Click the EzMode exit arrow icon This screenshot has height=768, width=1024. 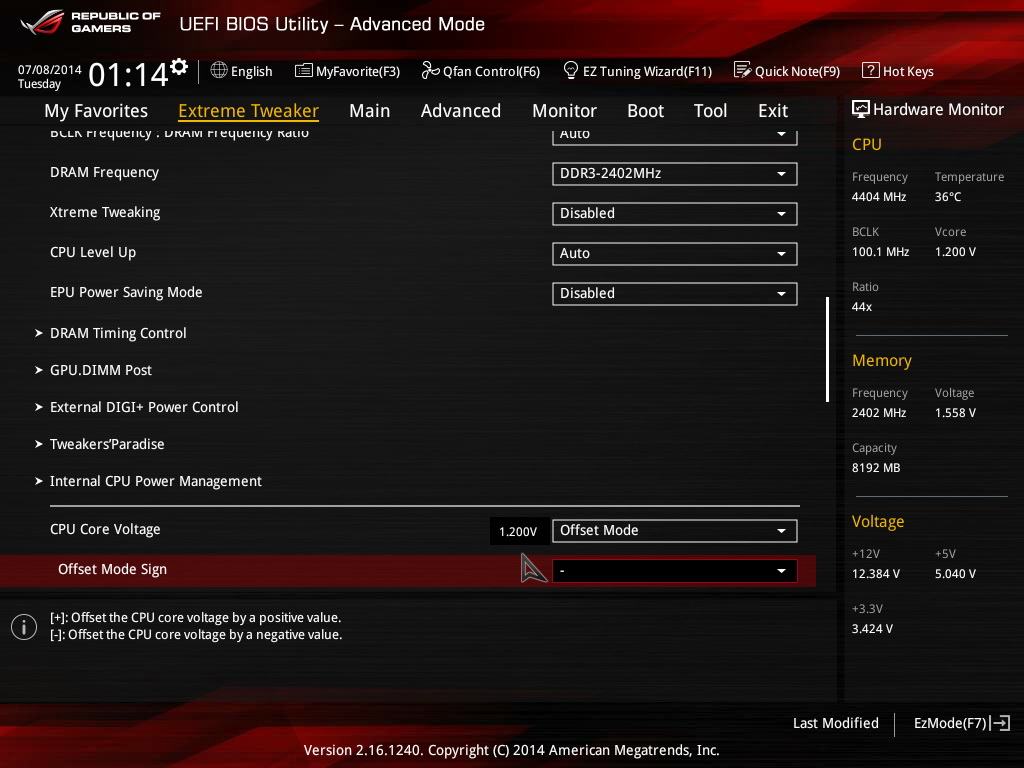pyautogui.click(x=1001, y=723)
